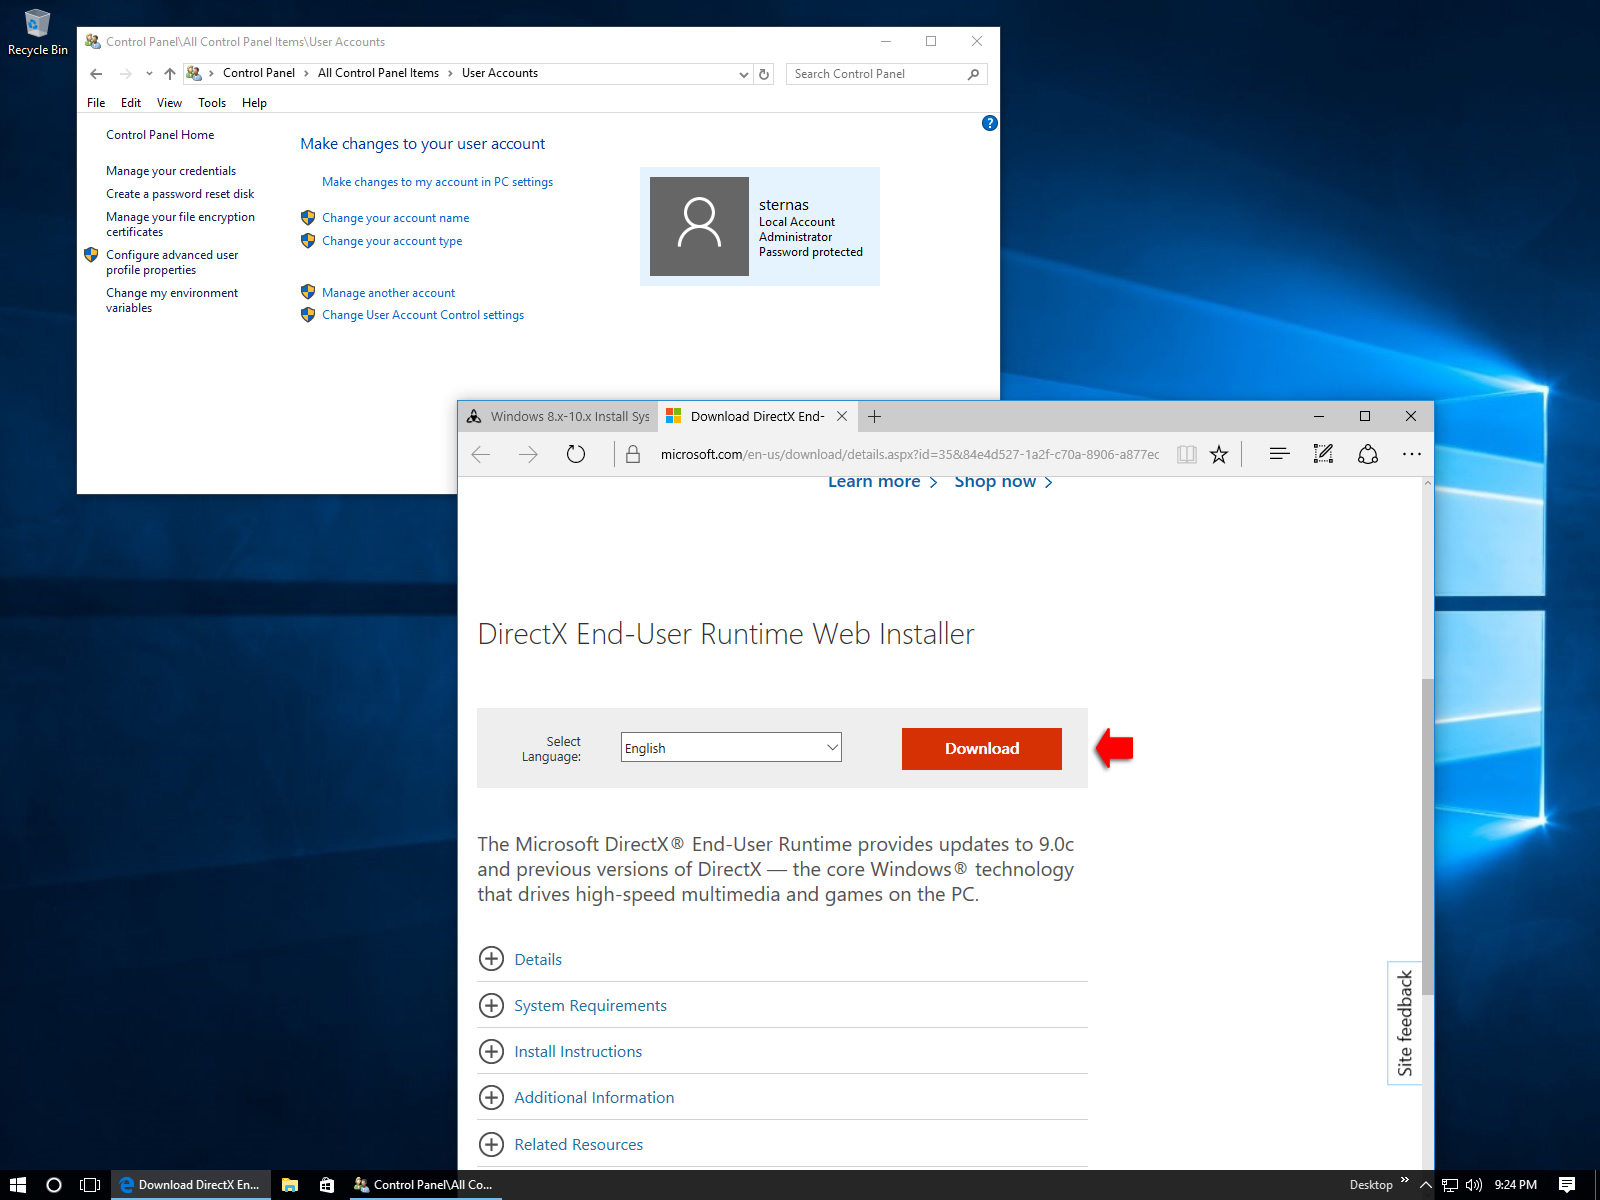
Task: Open Store from taskbar
Action: 326,1185
